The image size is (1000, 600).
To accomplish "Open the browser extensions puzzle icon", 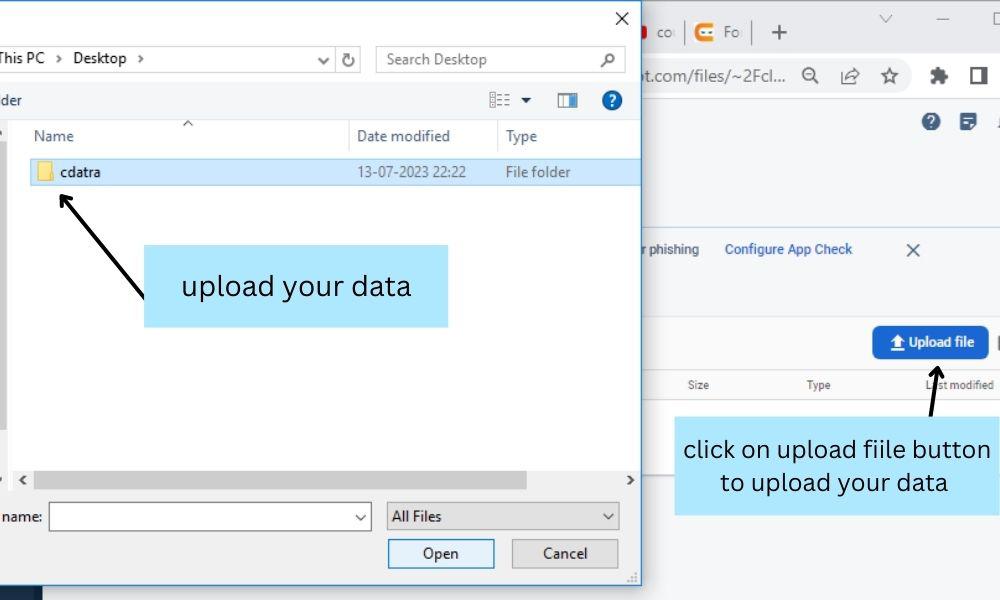I will click(938, 77).
